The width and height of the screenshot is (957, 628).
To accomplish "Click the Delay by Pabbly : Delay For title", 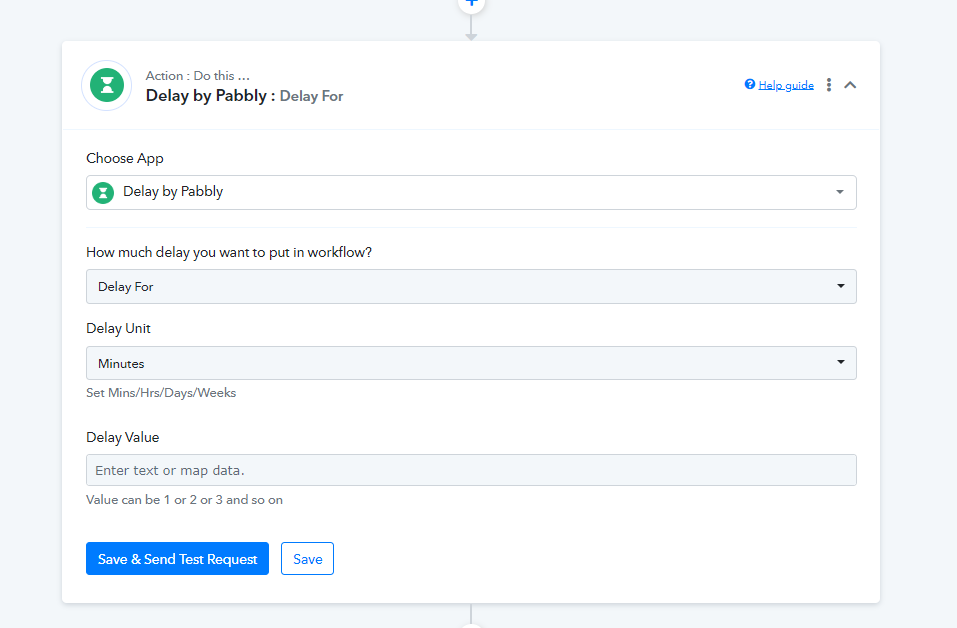I will click(x=244, y=96).
